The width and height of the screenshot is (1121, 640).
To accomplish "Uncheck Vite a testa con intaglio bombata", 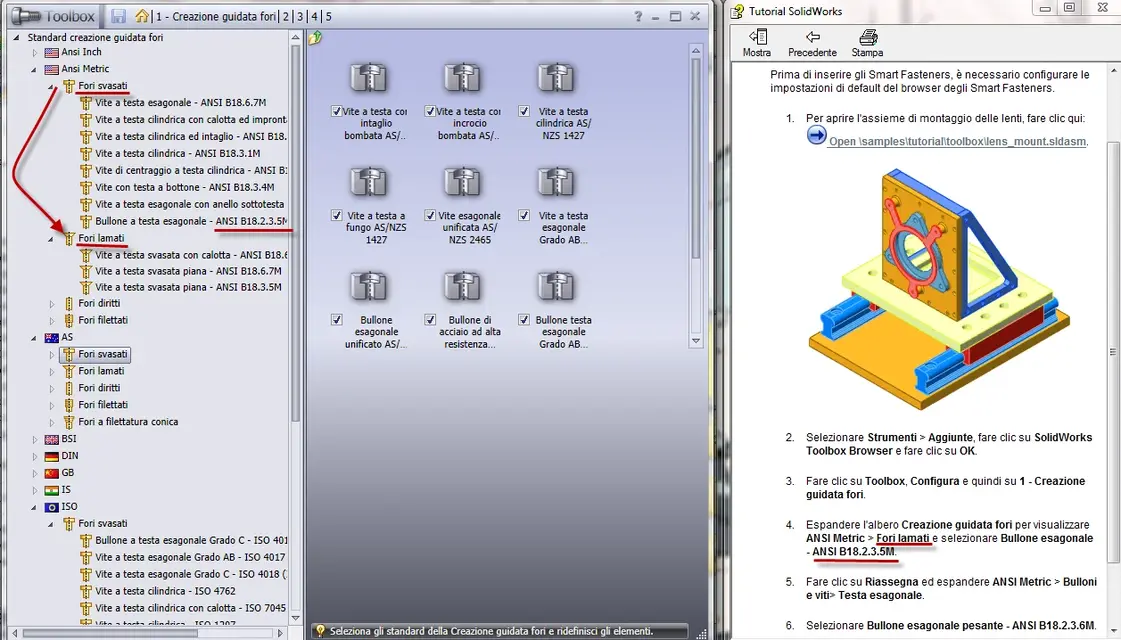I will click(x=337, y=112).
